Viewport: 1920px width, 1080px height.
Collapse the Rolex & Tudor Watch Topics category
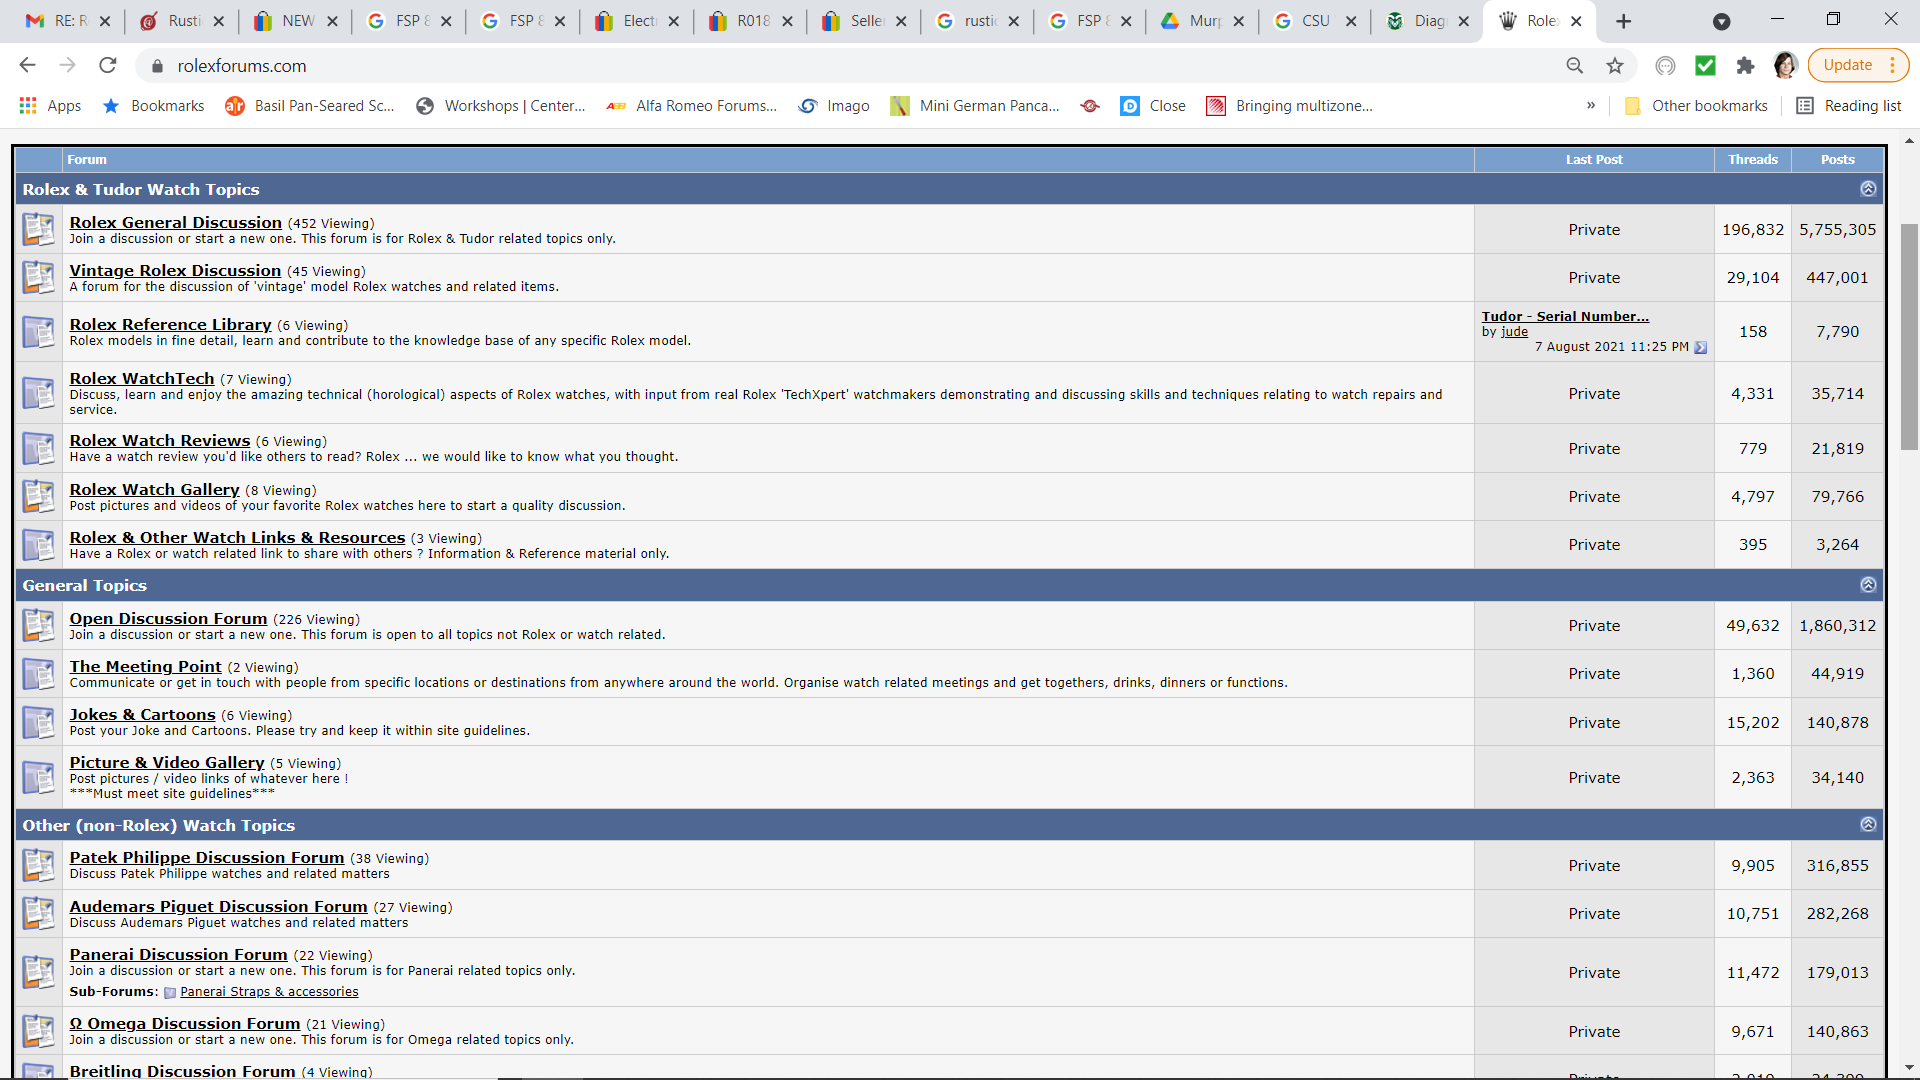click(1868, 189)
